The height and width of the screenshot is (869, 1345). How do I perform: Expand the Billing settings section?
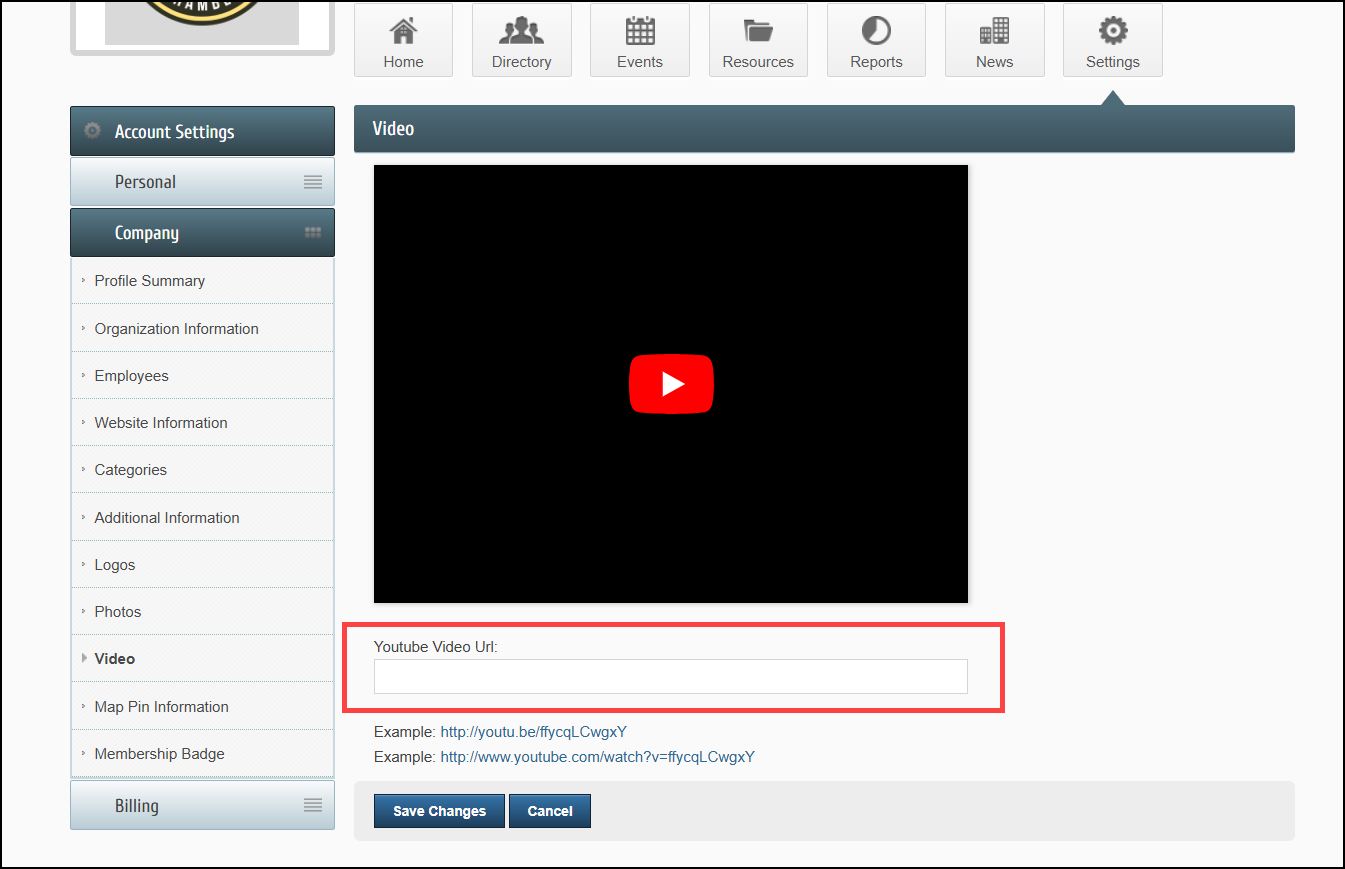(202, 806)
